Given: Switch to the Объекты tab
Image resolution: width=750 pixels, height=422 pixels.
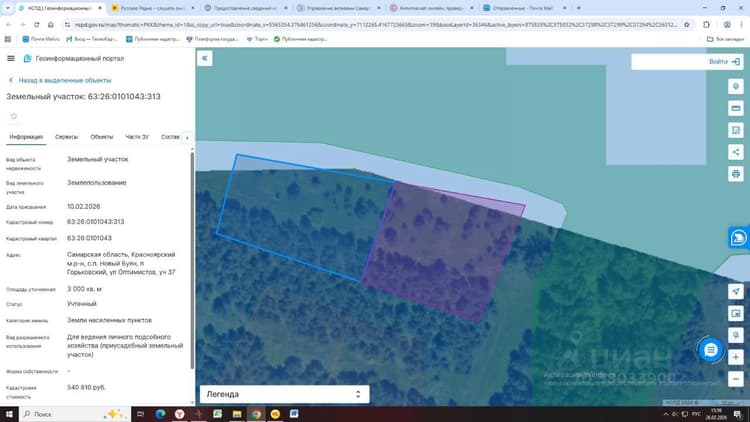Looking at the screenshot, I should (x=101, y=137).
